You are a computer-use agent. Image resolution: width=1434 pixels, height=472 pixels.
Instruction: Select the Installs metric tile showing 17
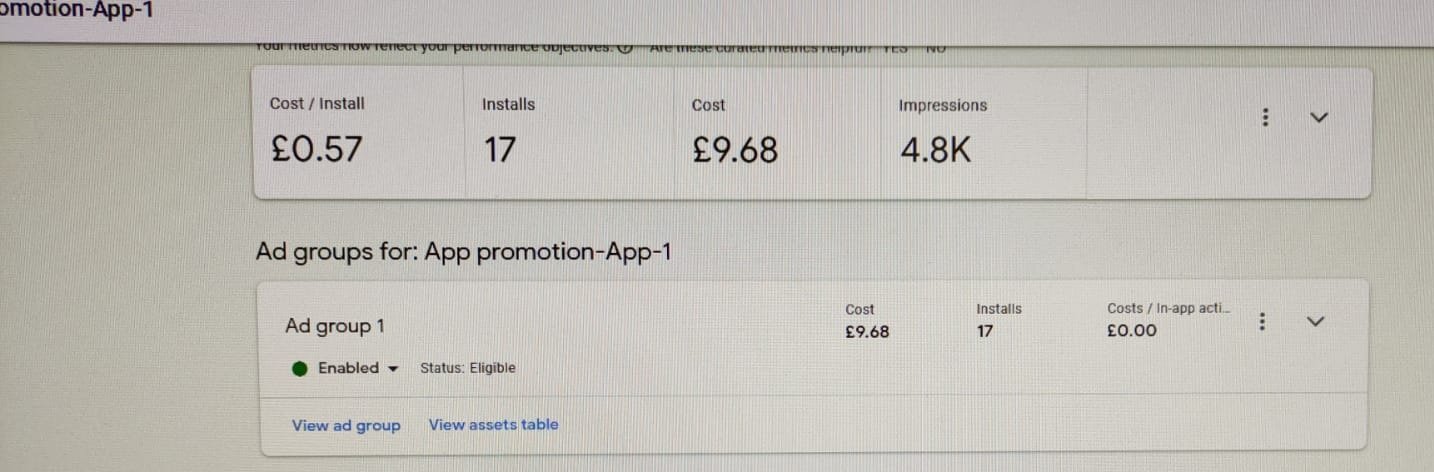click(x=570, y=133)
